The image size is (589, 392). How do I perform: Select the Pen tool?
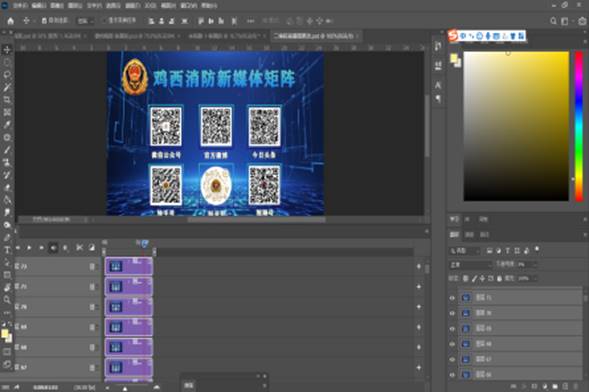point(7,237)
